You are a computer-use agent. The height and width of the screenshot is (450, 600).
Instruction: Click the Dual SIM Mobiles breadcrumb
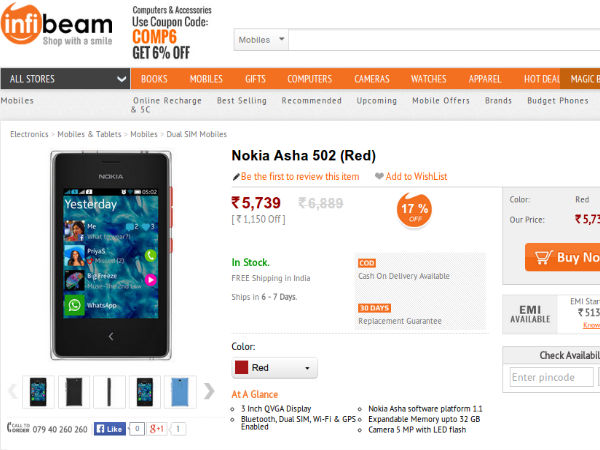click(x=196, y=134)
